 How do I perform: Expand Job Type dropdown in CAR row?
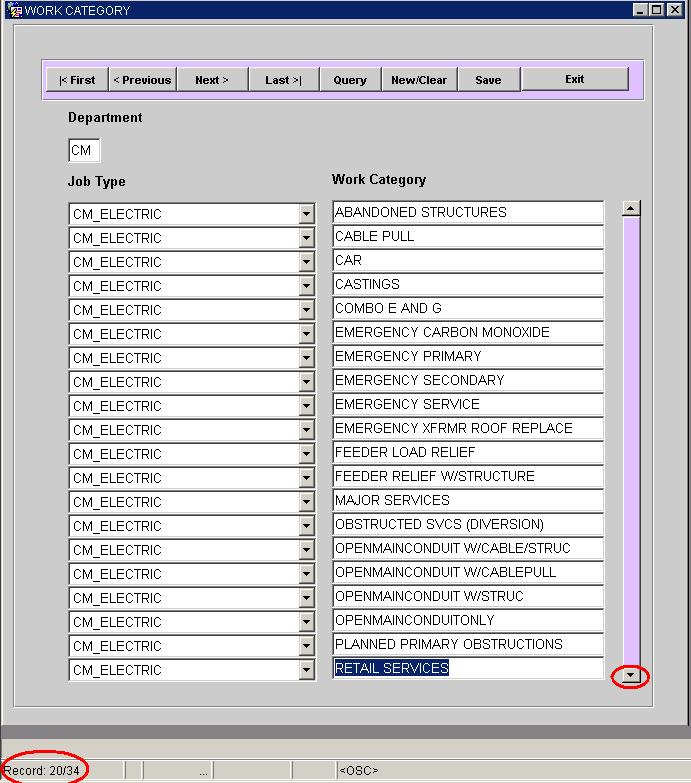(x=307, y=262)
